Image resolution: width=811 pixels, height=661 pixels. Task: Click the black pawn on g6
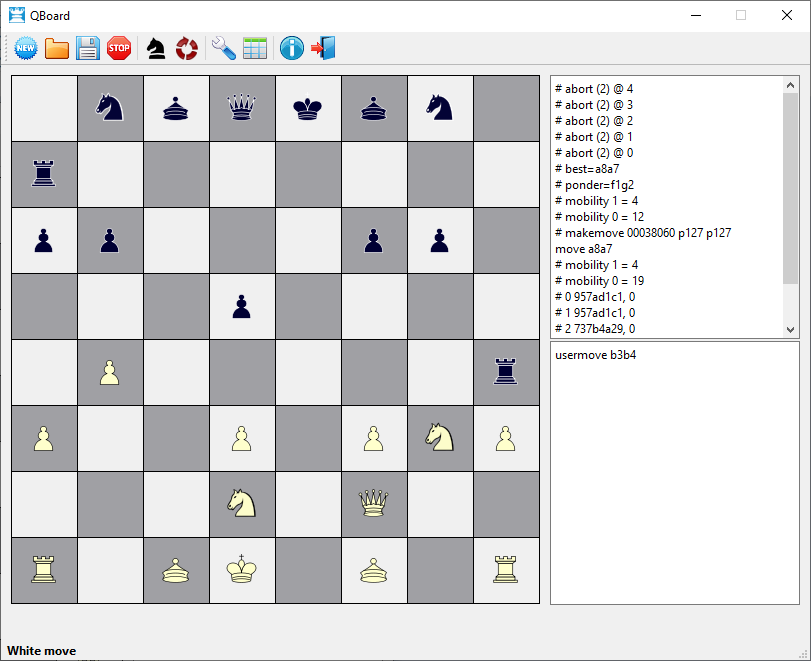pyautogui.click(x=440, y=240)
